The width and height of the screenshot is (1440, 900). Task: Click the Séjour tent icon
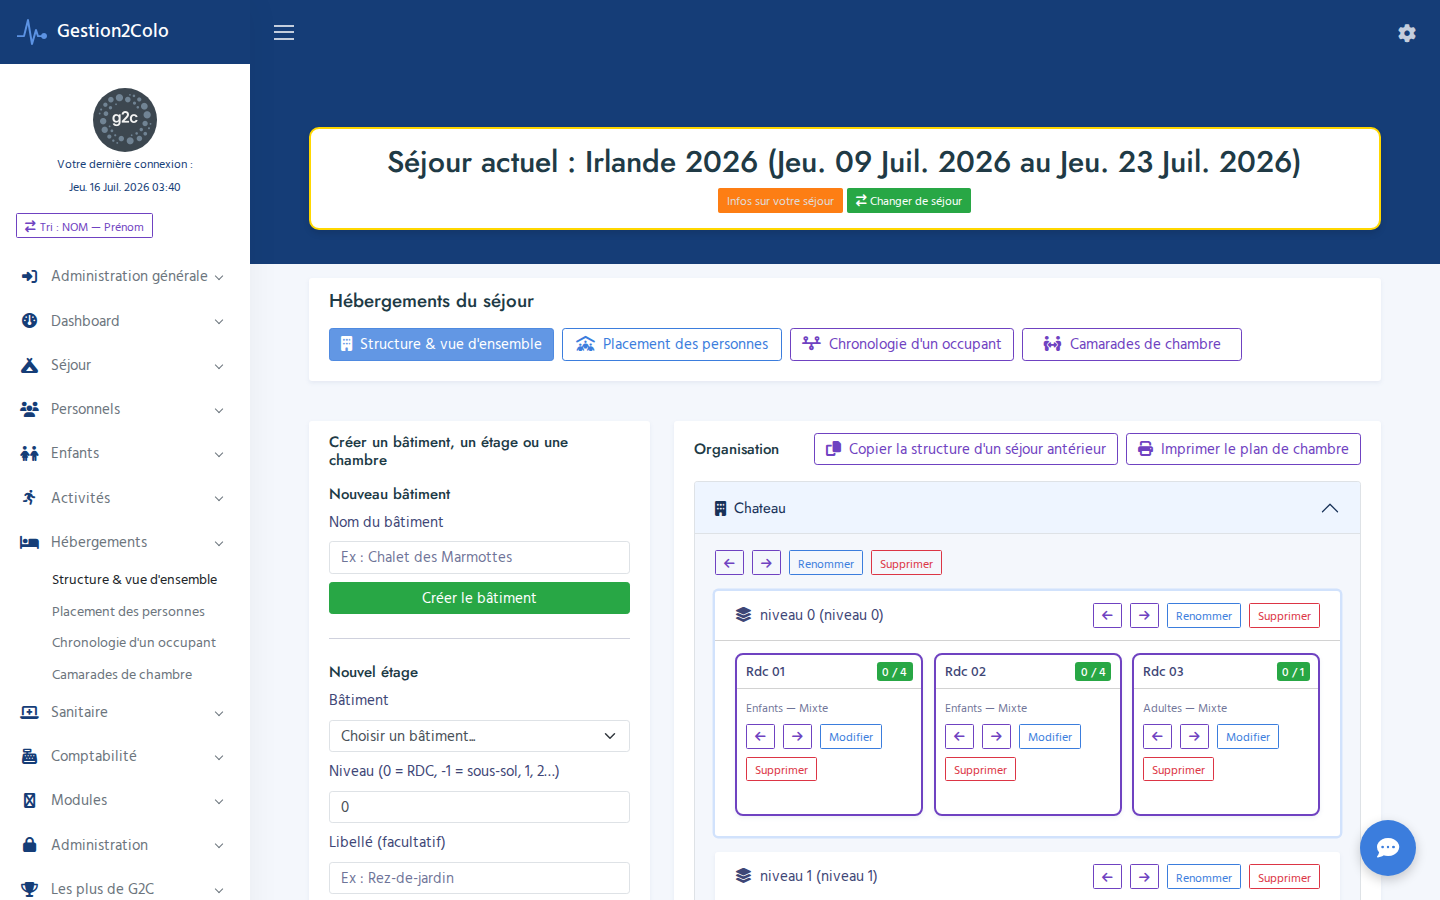point(29,365)
